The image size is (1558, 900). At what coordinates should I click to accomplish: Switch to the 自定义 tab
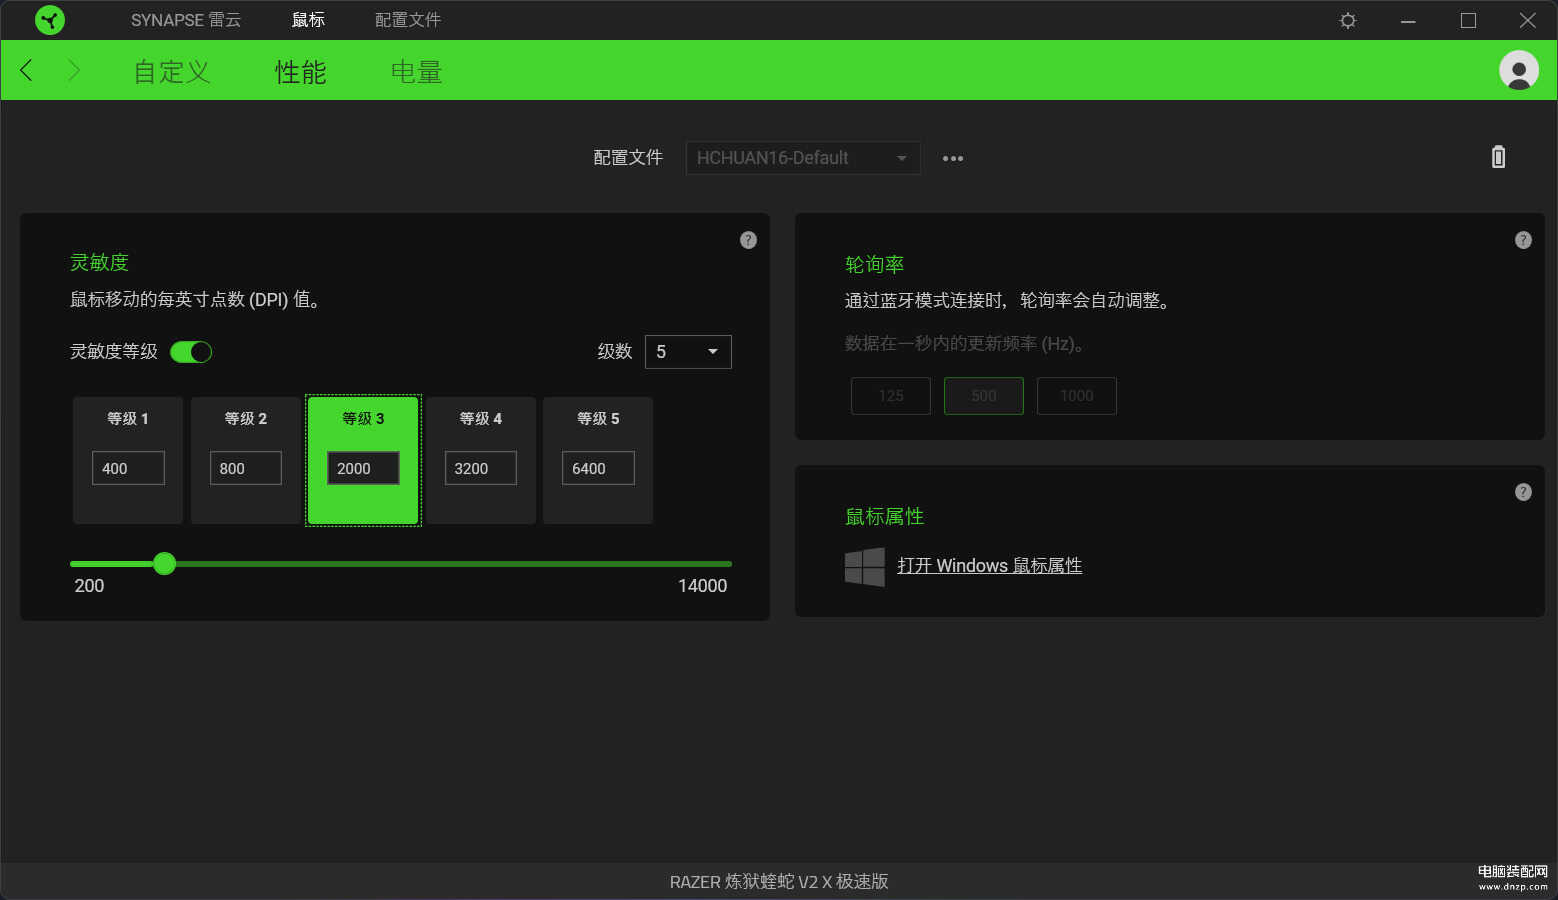tap(171, 72)
